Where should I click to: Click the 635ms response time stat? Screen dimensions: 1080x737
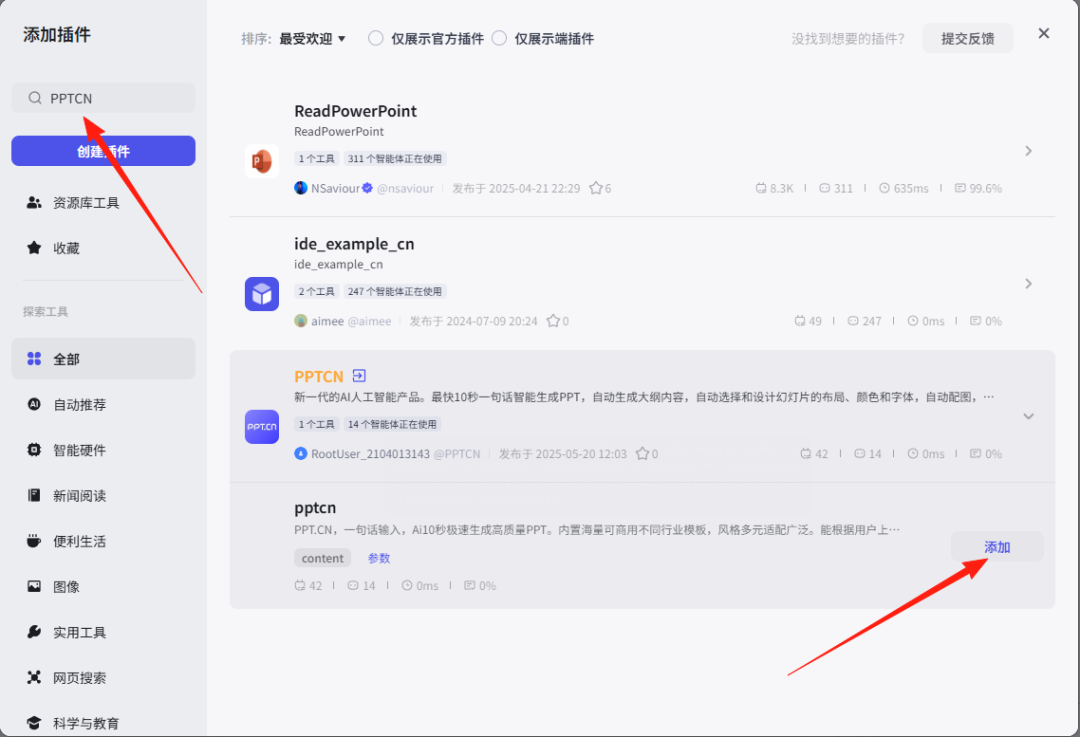point(904,188)
